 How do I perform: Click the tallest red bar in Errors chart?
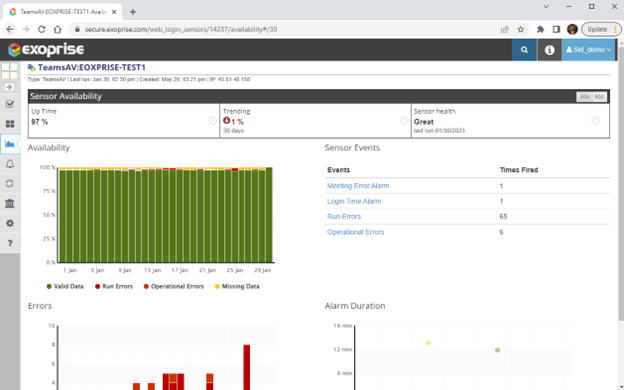247,367
